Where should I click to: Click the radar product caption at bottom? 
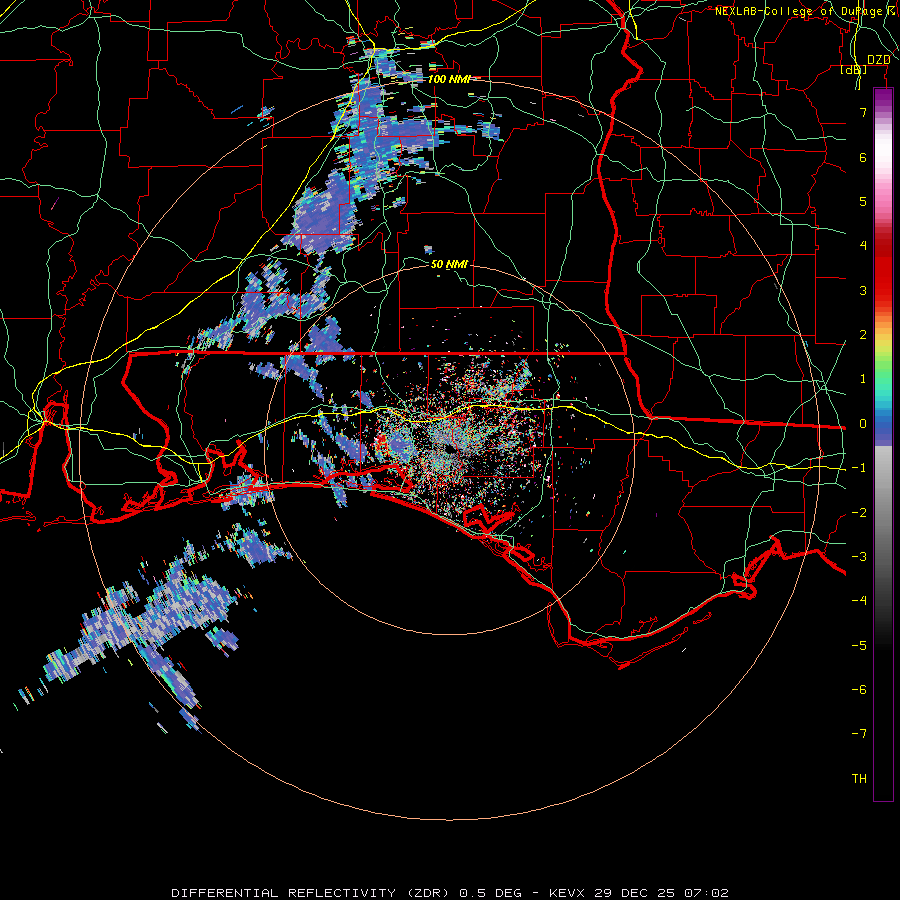point(450,893)
